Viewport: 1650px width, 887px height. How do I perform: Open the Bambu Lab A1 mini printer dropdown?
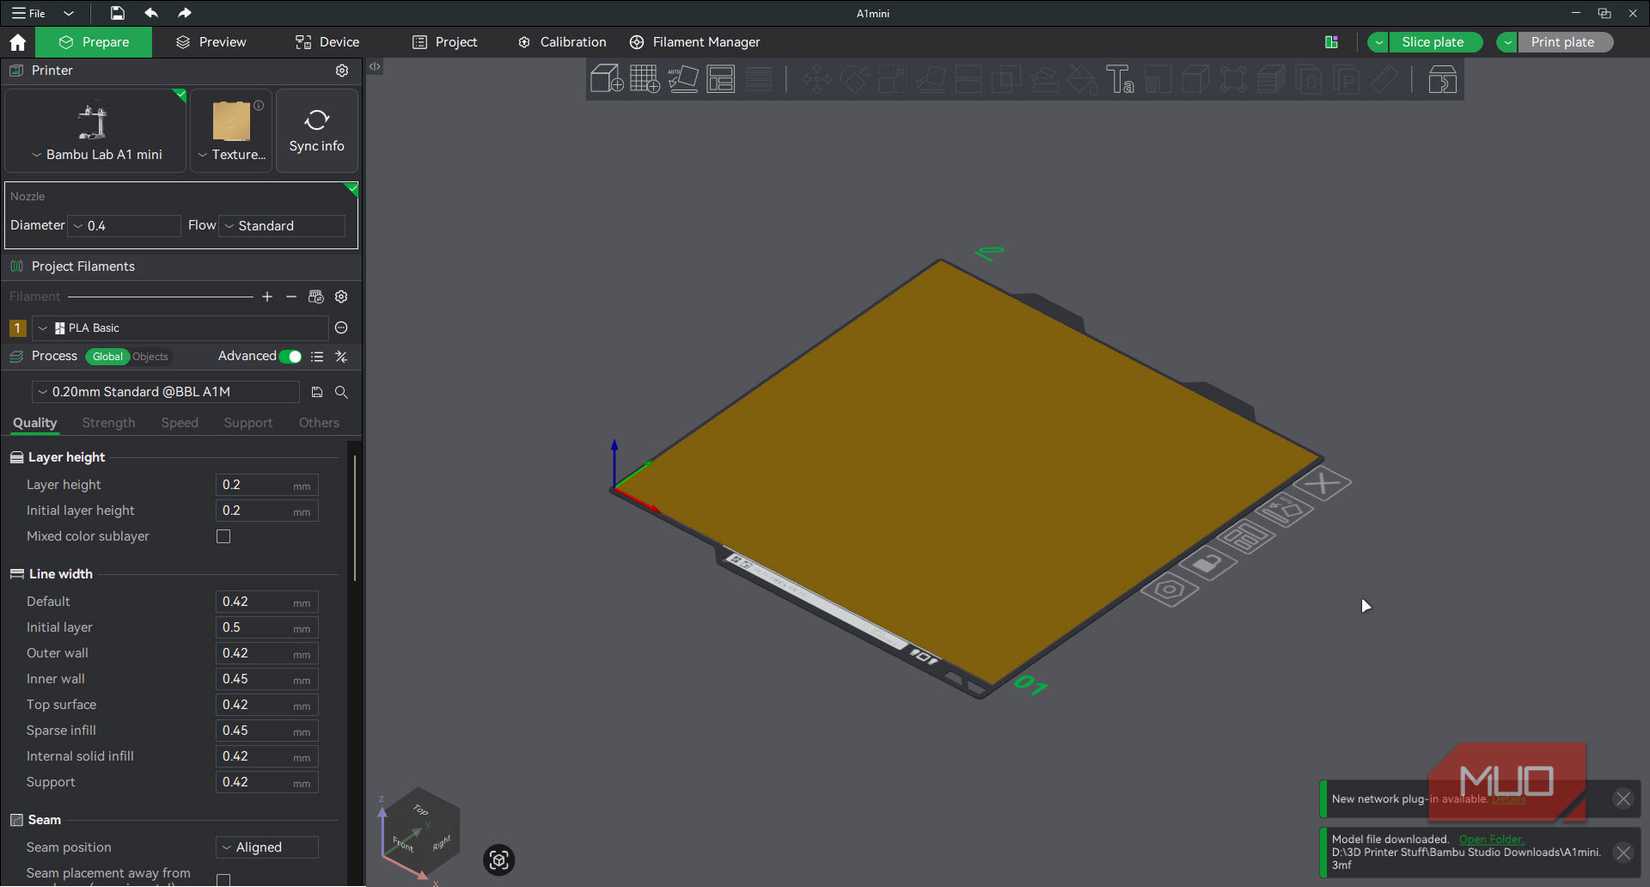click(96, 131)
